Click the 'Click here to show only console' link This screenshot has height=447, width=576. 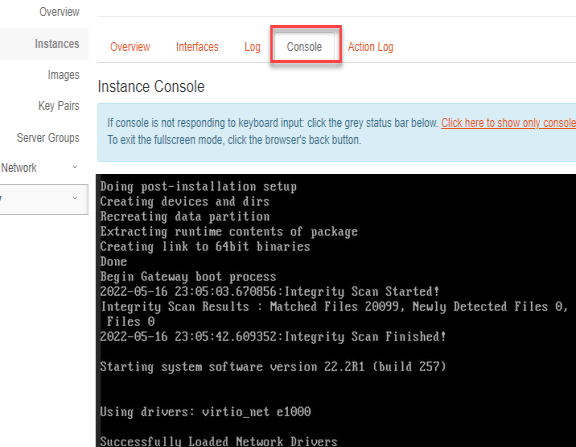point(508,123)
